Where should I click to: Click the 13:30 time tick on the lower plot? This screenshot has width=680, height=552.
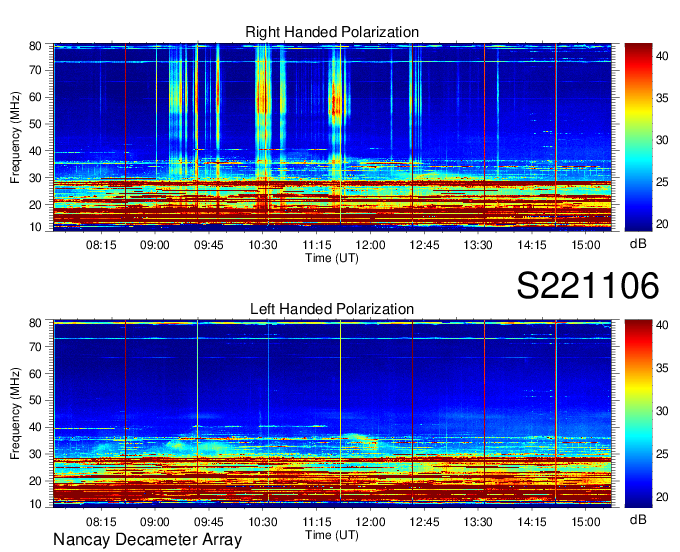[478, 522]
